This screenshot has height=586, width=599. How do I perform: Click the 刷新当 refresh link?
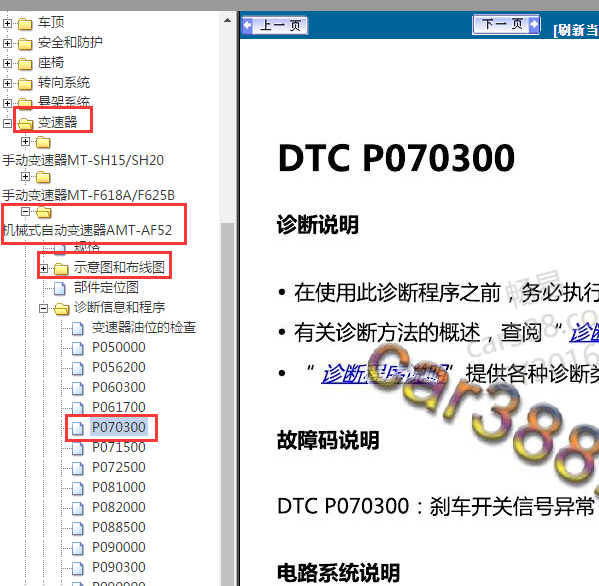tap(575, 30)
